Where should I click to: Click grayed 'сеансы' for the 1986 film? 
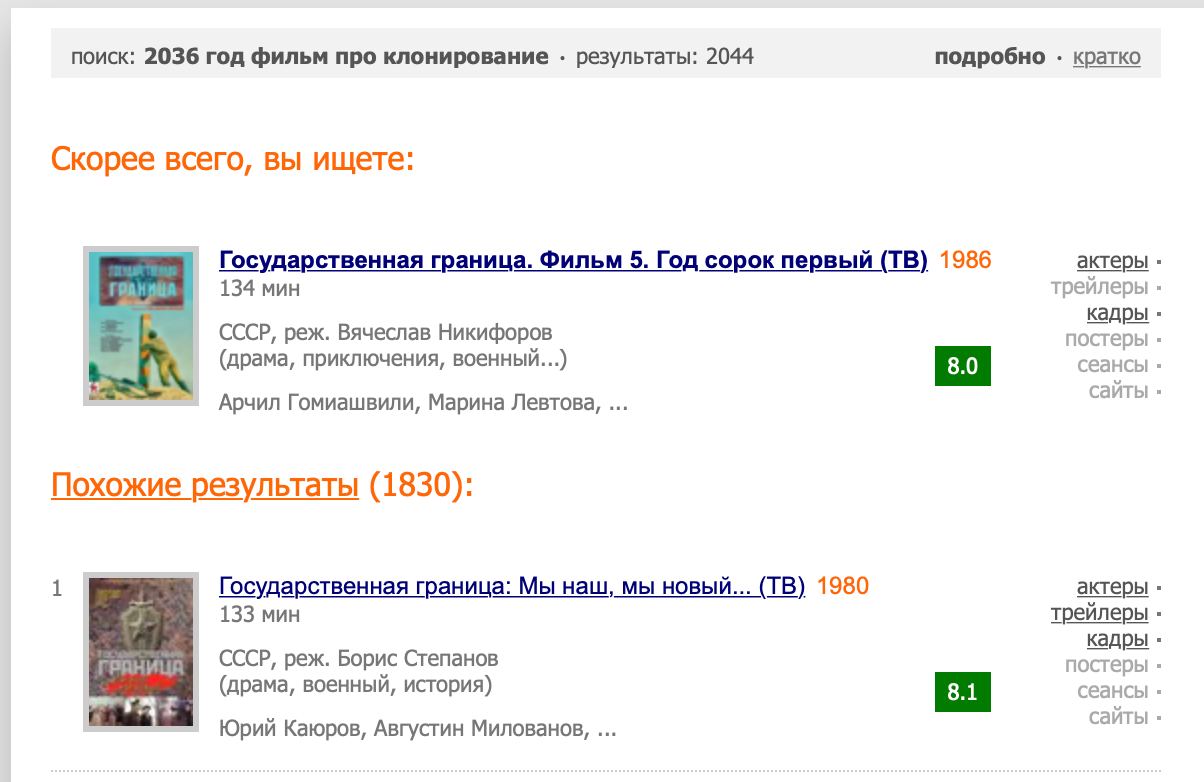(x=1112, y=366)
